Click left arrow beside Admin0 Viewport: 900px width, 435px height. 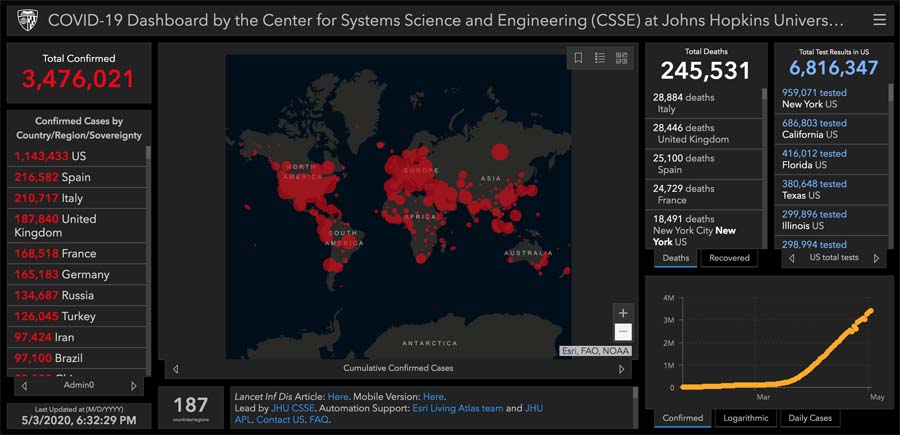tap(24, 386)
